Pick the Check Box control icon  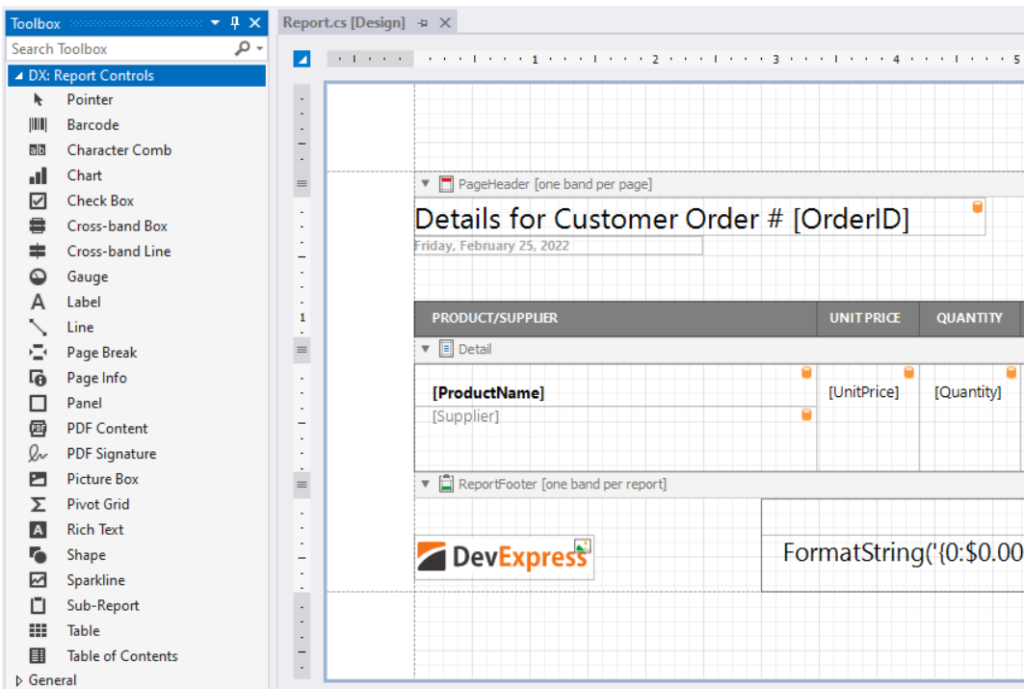click(38, 200)
